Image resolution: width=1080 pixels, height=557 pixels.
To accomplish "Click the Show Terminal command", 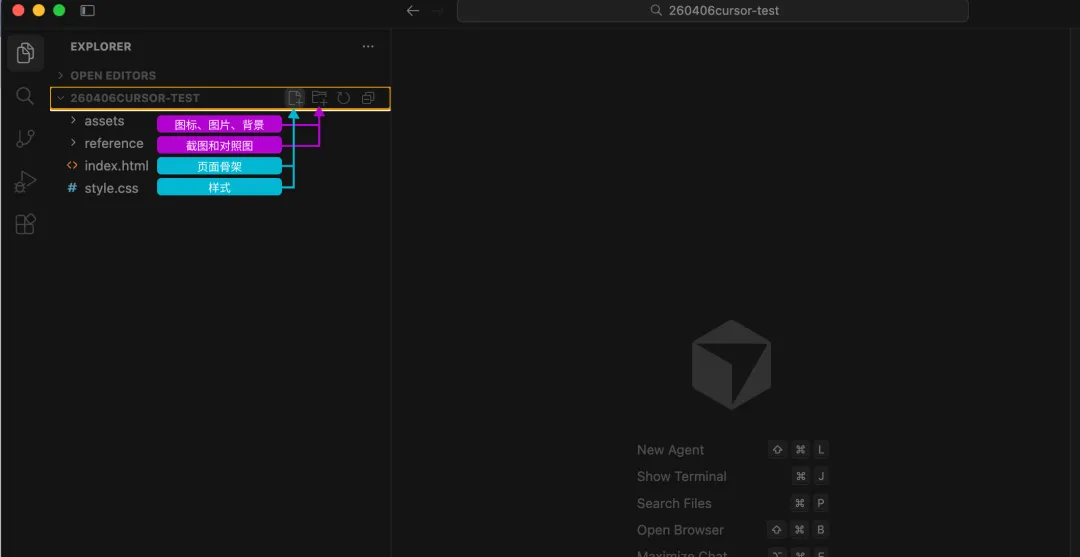I will 681,477.
